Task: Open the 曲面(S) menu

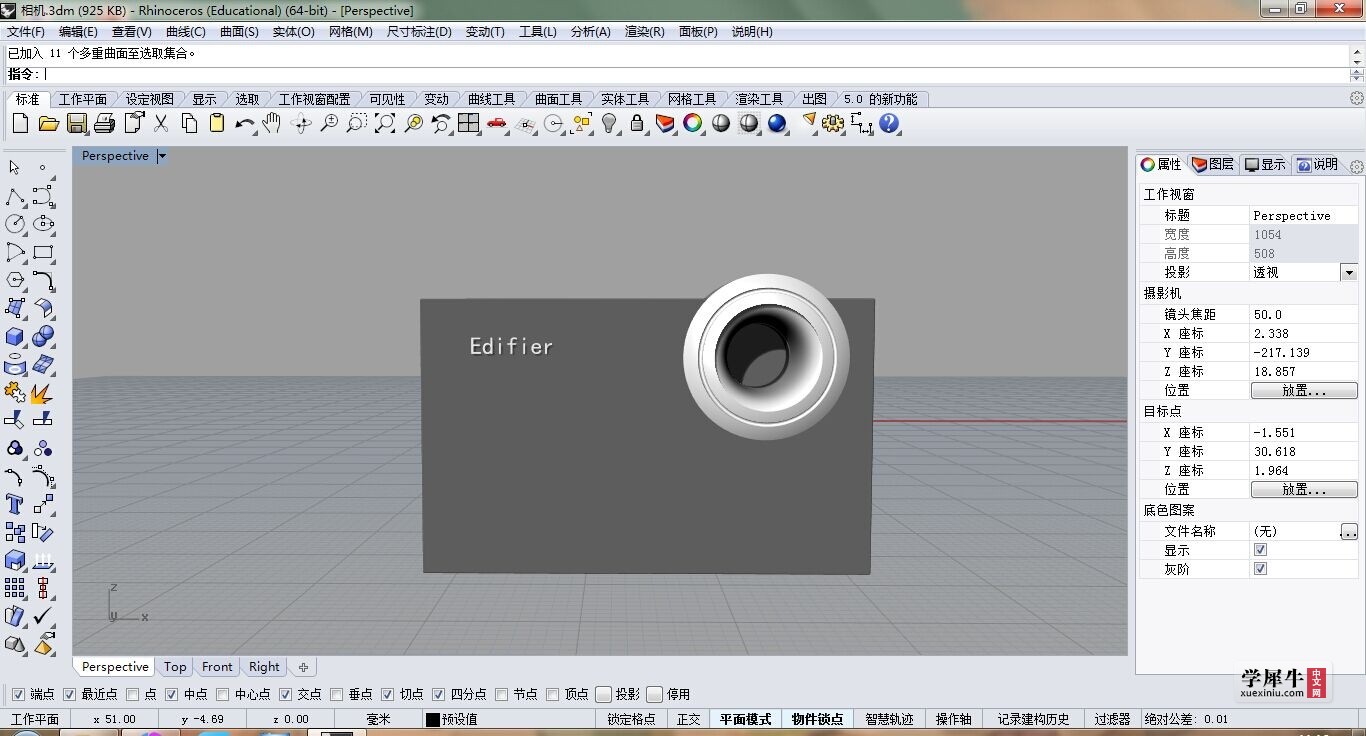Action: pyautogui.click(x=239, y=31)
